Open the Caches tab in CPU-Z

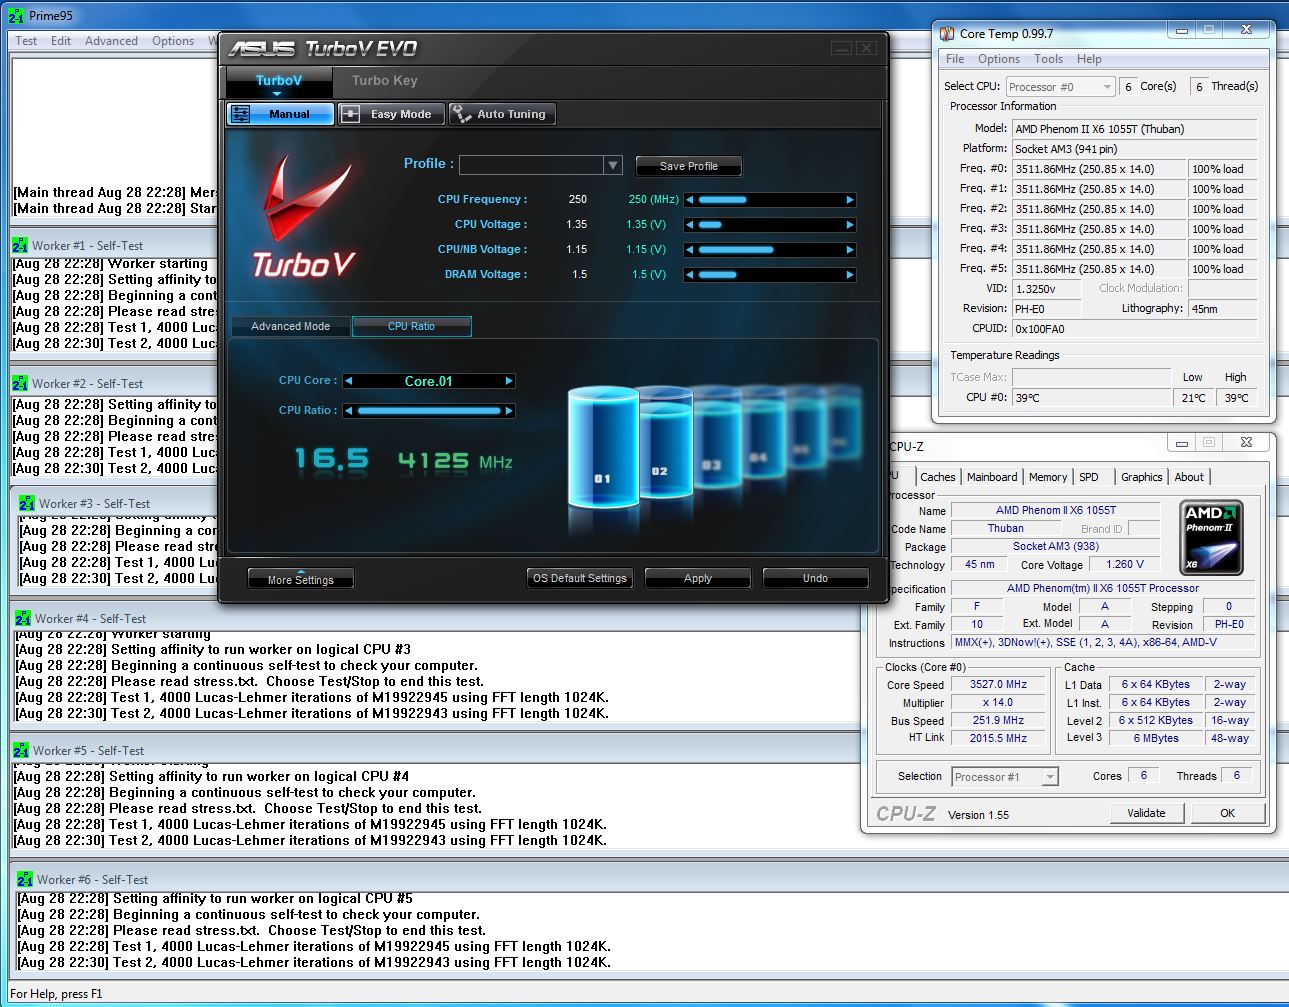(938, 477)
